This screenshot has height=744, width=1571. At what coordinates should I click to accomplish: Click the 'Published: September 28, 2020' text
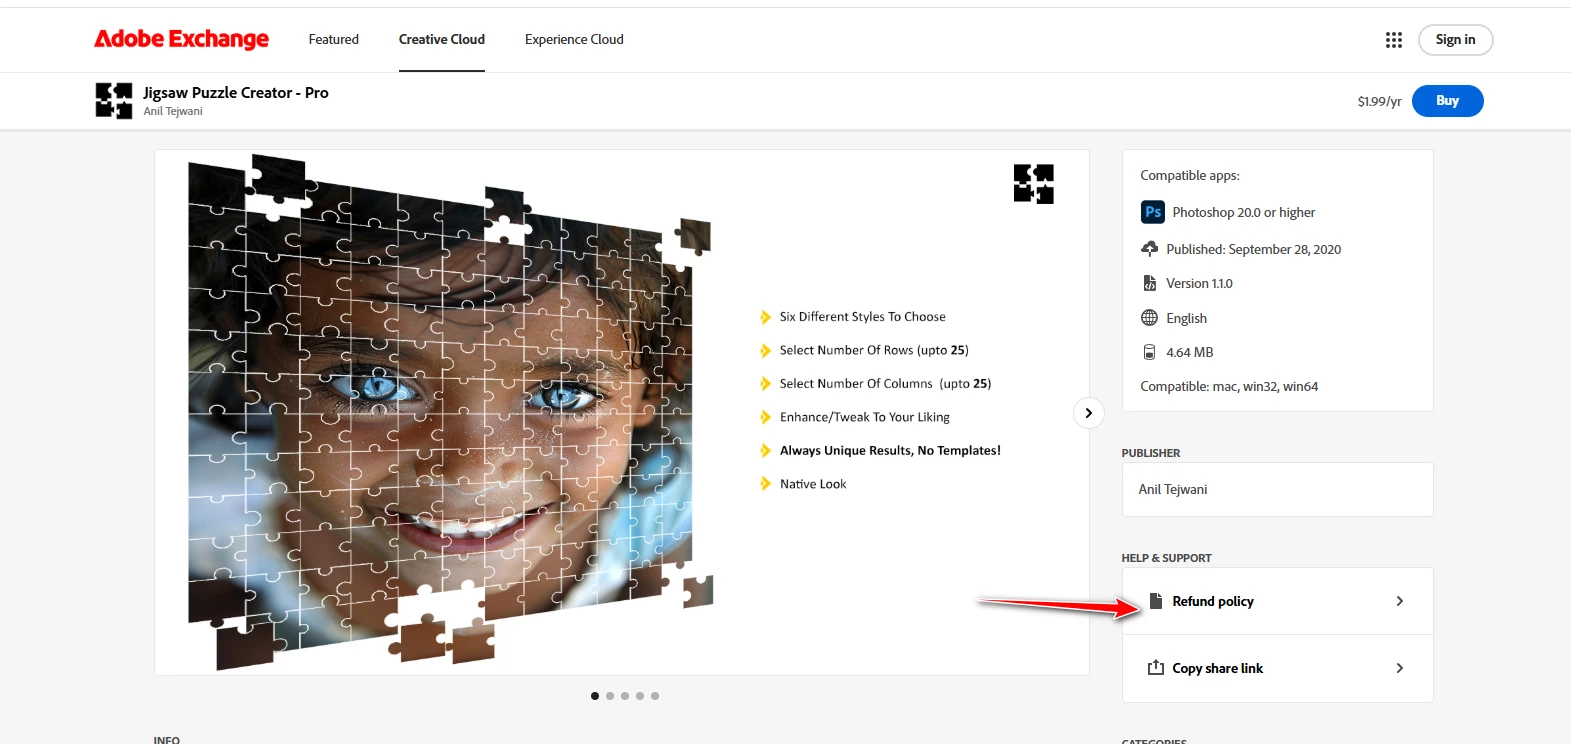click(x=1253, y=249)
